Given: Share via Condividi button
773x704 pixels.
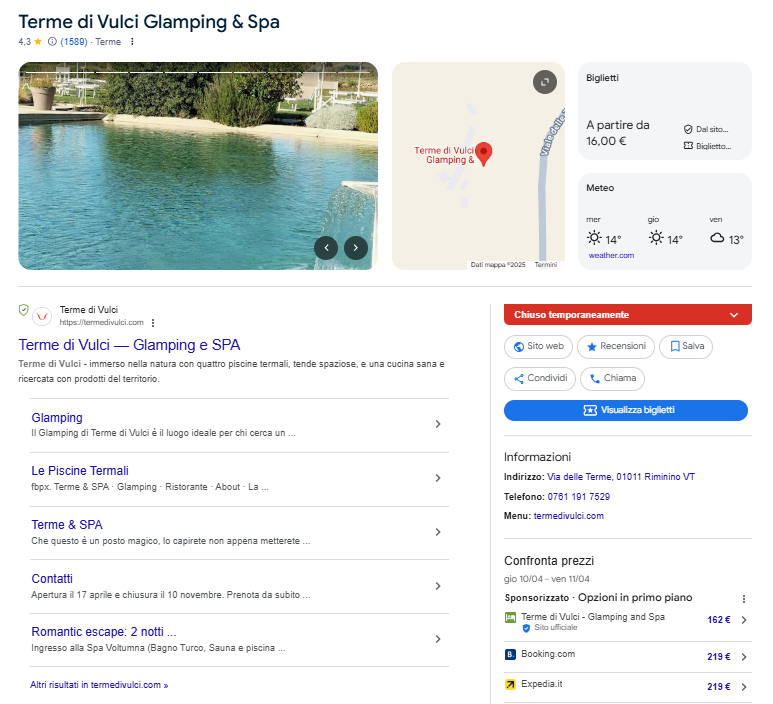Looking at the screenshot, I should [x=540, y=379].
